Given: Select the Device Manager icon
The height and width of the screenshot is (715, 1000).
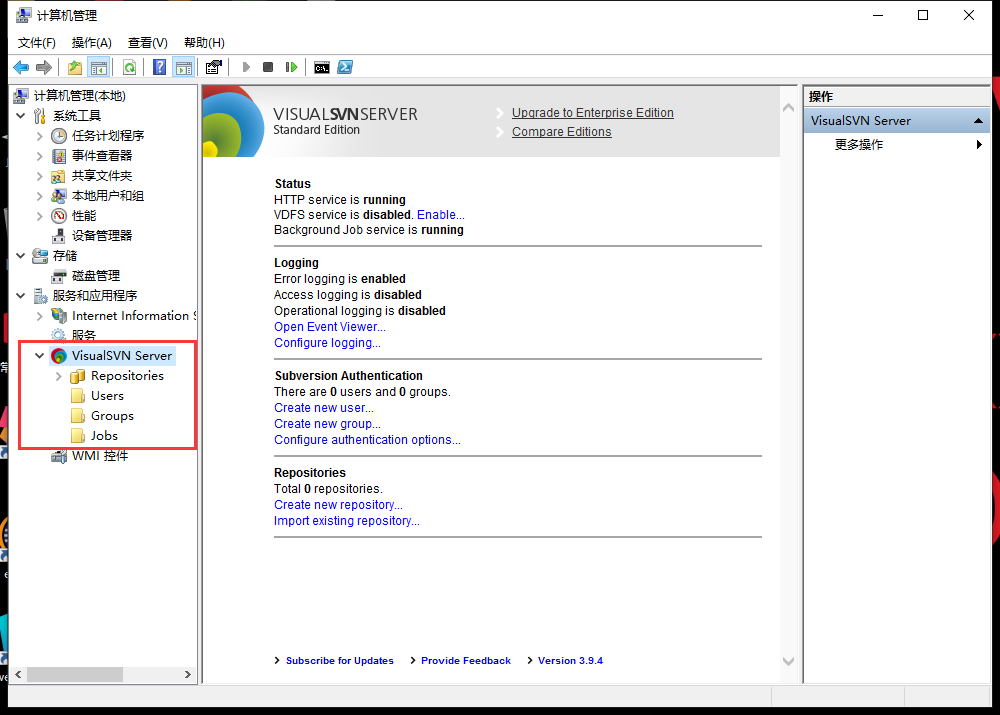Looking at the screenshot, I should (x=59, y=236).
